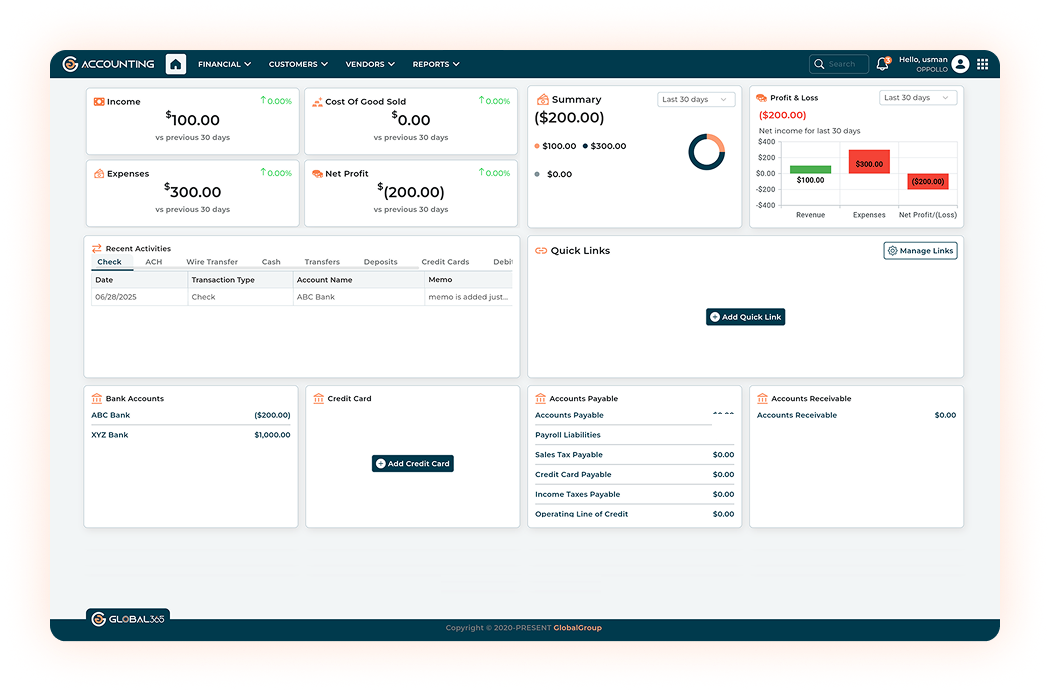Click the red Expenses bar in chart

pyautogui.click(x=869, y=162)
